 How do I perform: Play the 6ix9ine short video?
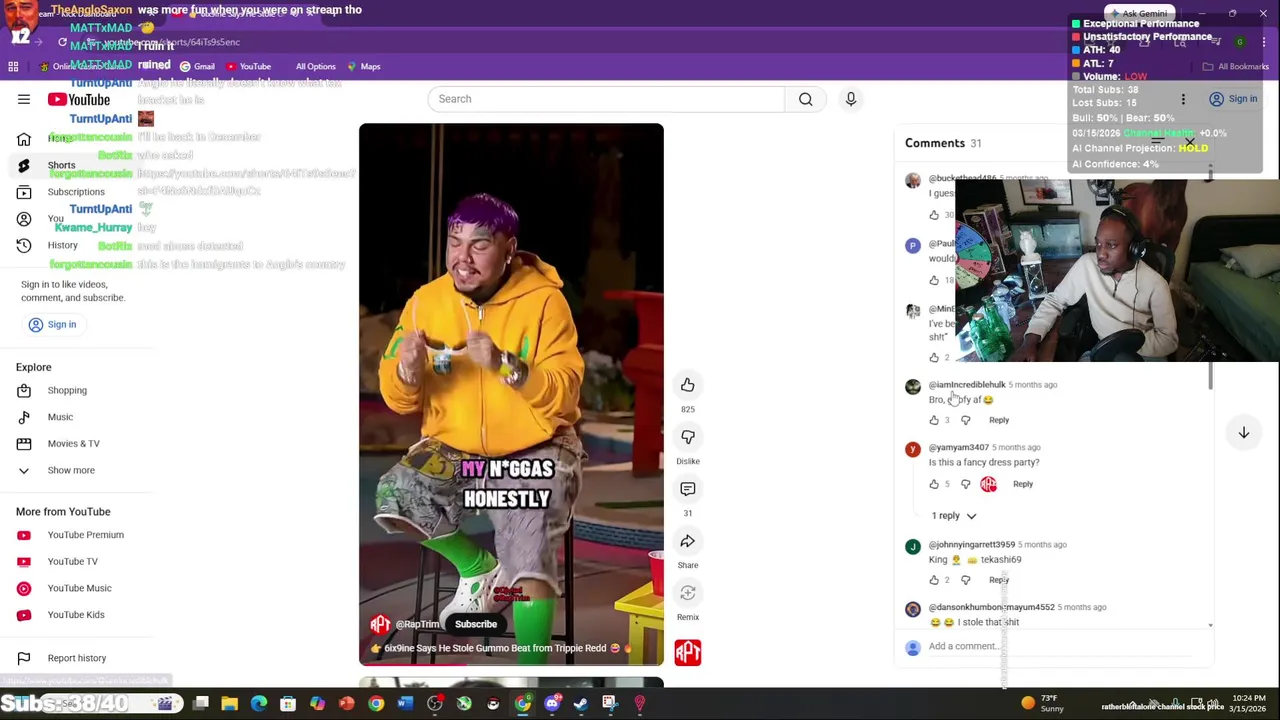(x=511, y=394)
